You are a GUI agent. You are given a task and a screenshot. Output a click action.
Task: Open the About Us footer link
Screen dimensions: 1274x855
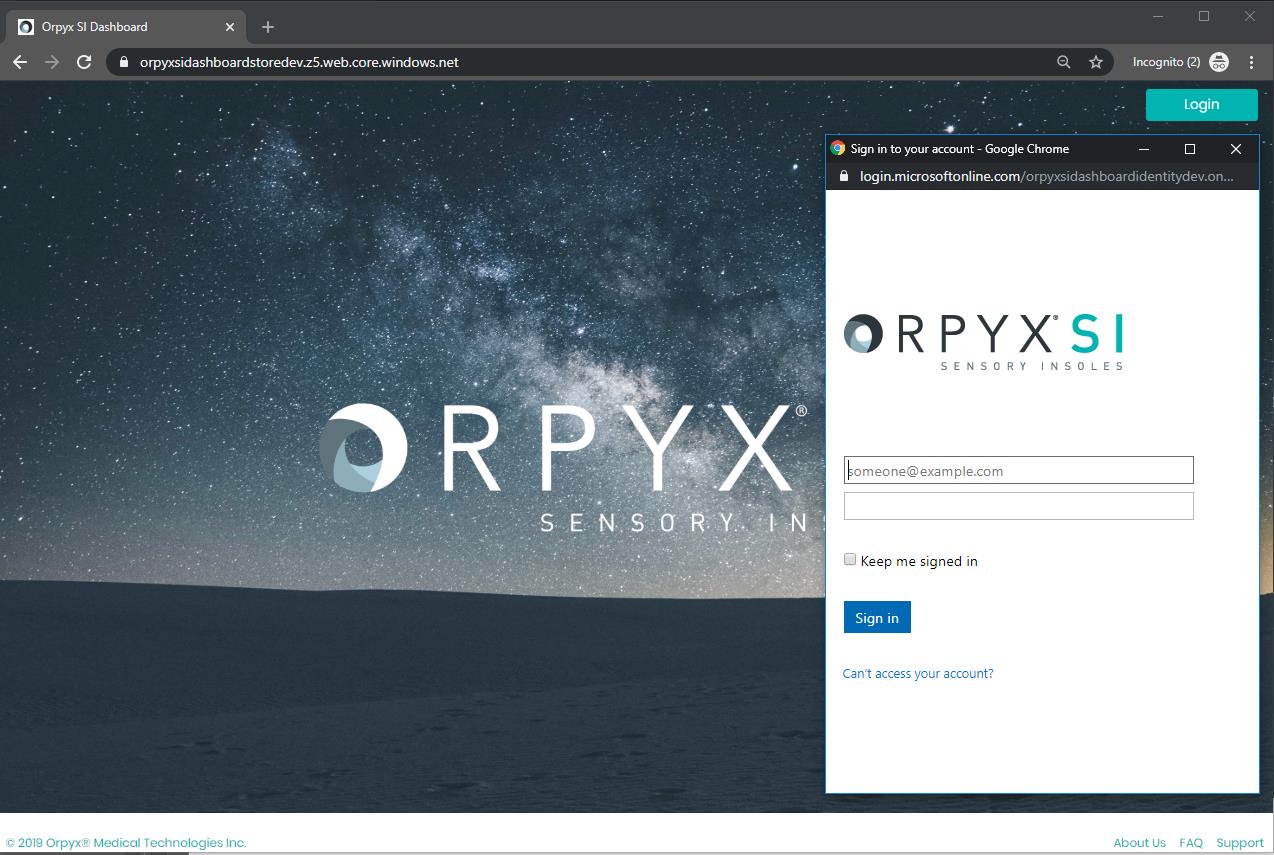[x=1139, y=843]
